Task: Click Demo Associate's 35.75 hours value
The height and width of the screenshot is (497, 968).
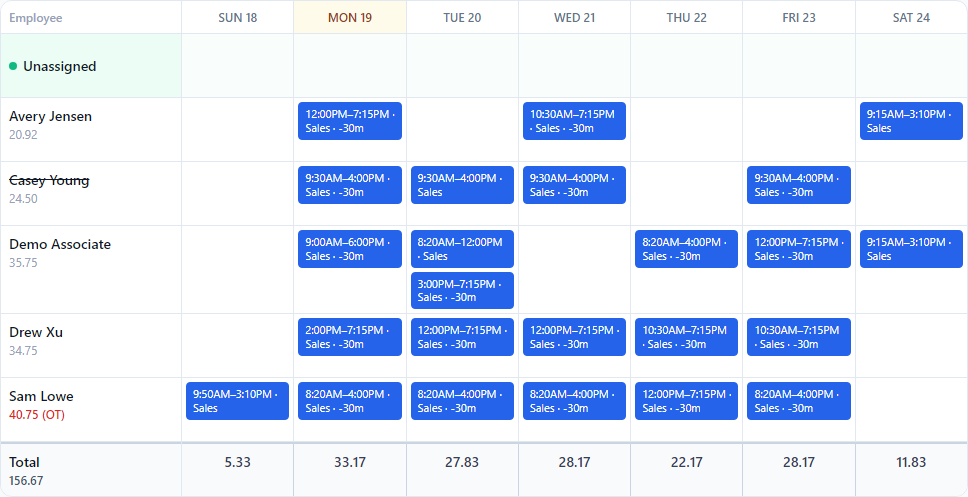Action: pyautogui.click(x=23, y=263)
